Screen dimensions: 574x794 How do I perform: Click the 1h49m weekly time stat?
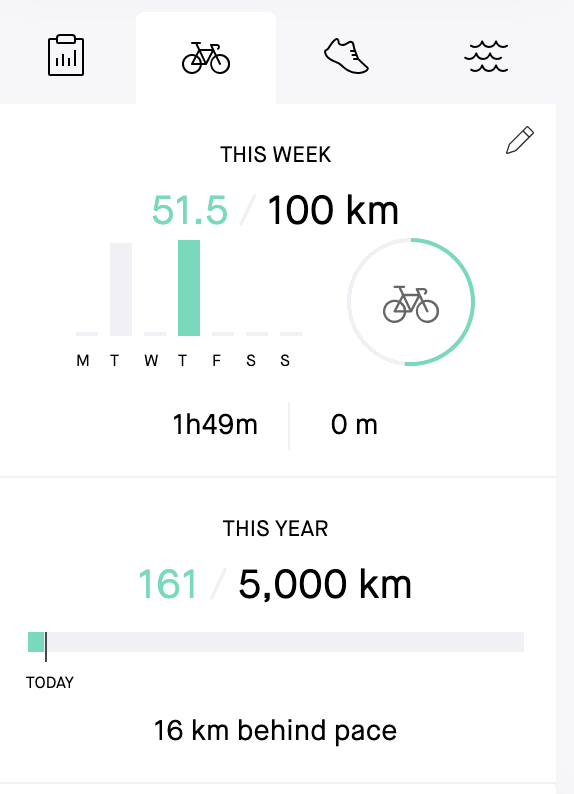coord(215,424)
